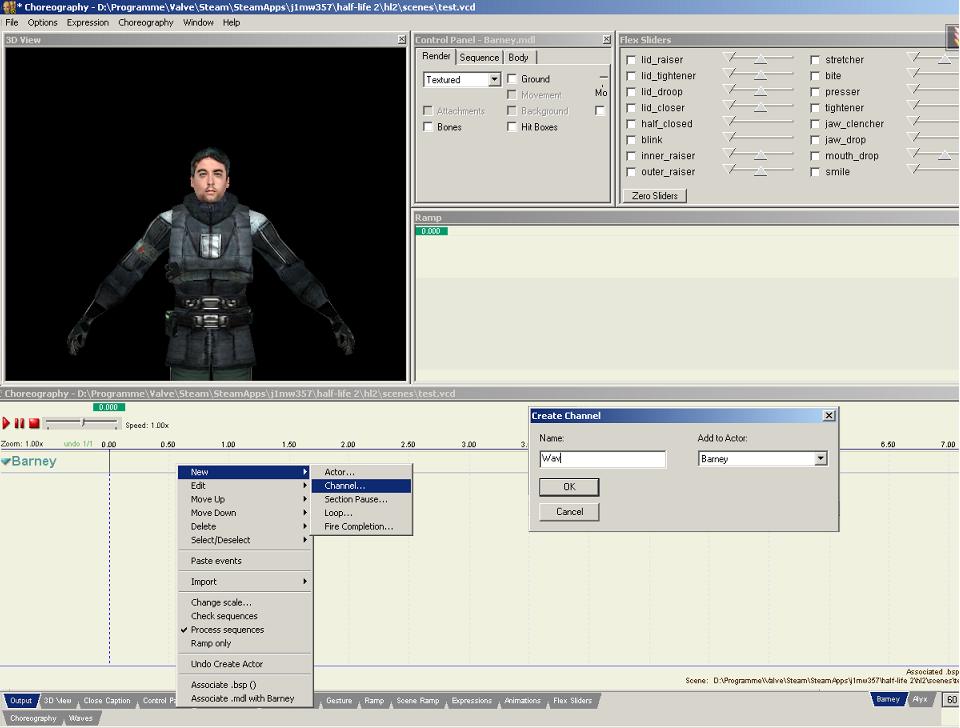
Task: Choose Actor... from the submenu
Action: [x=361, y=472]
